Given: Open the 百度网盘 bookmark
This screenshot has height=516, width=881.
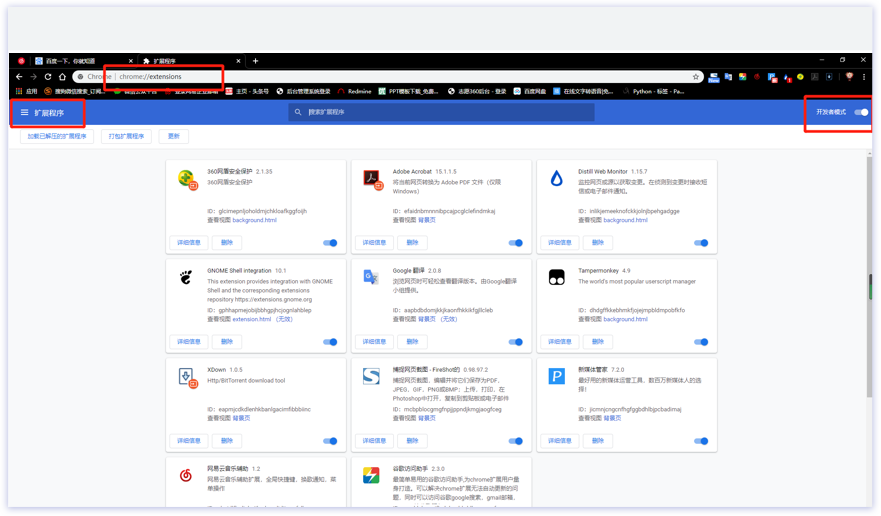Looking at the screenshot, I should tap(530, 91).
